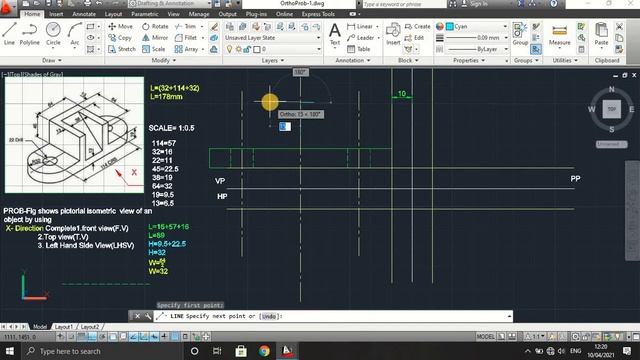Image resolution: width=640 pixels, height=360 pixels.
Task: Click the Linear dimension tool
Action: click(x=360, y=26)
